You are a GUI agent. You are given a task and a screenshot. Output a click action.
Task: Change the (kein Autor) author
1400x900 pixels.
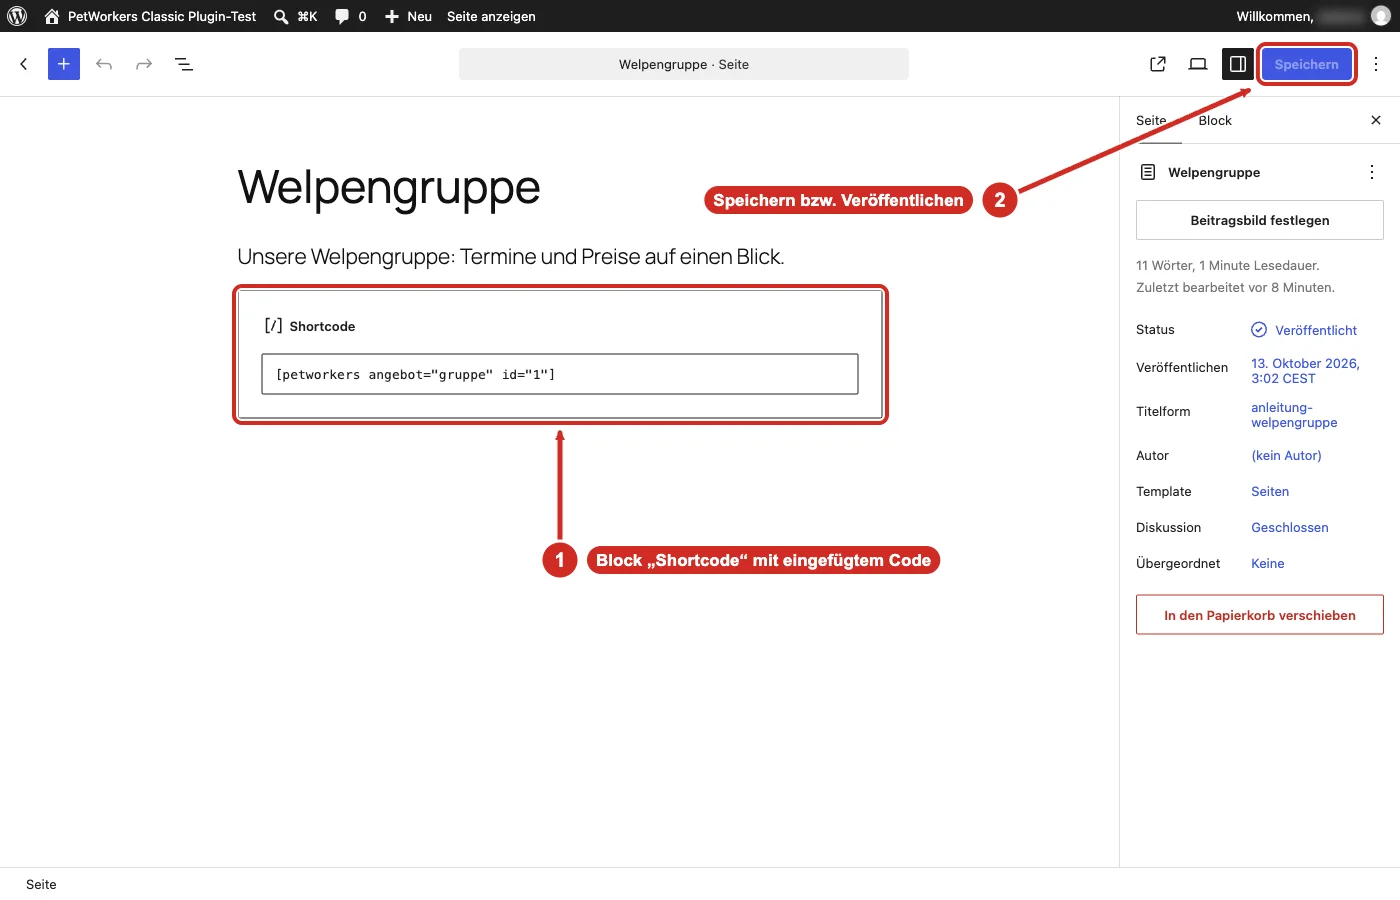pyautogui.click(x=1286, y=455)
